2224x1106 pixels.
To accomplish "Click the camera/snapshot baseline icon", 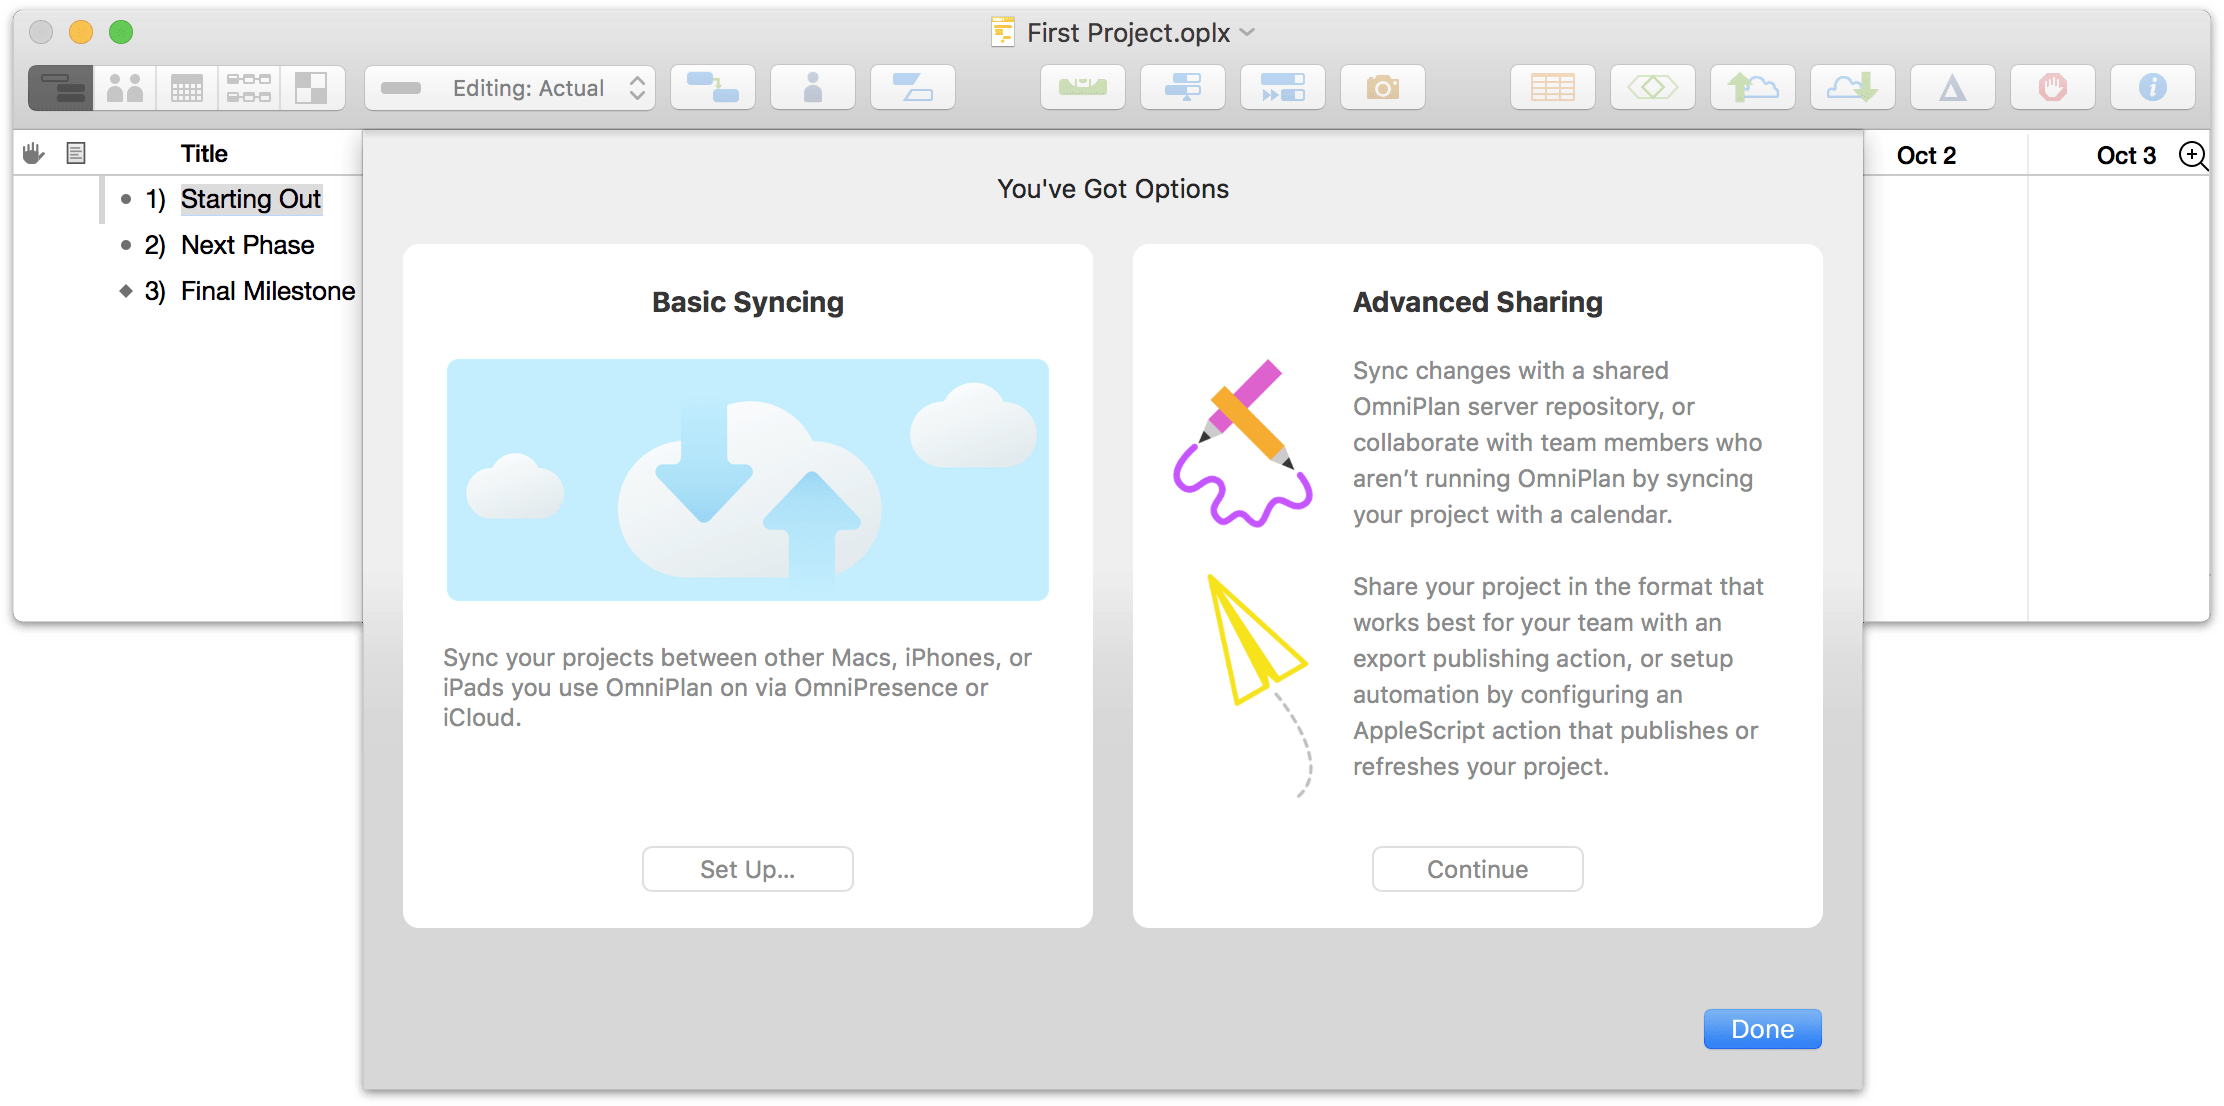I will pyautogui.click(x=1381, y=88).
